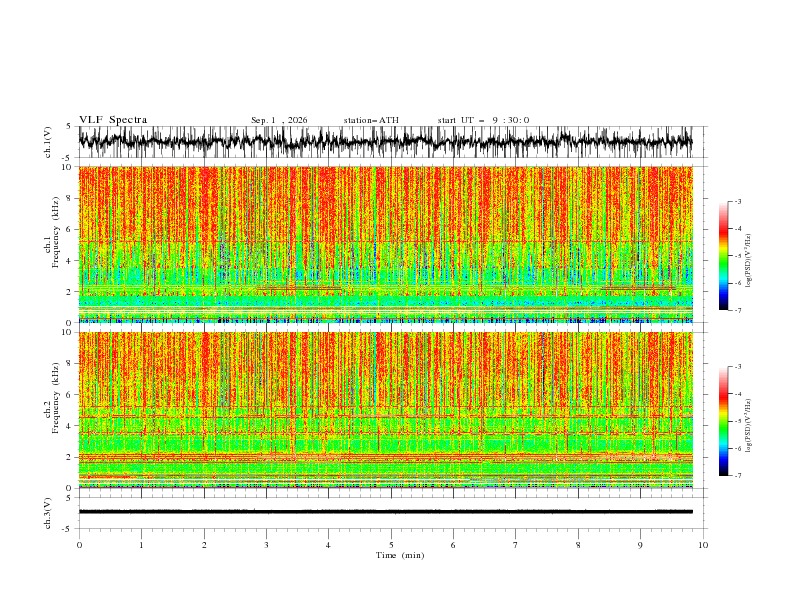Click the VLF Spectra title text
Image resolution: width=792 pixels, height=612 pixels.
point(113,120)
